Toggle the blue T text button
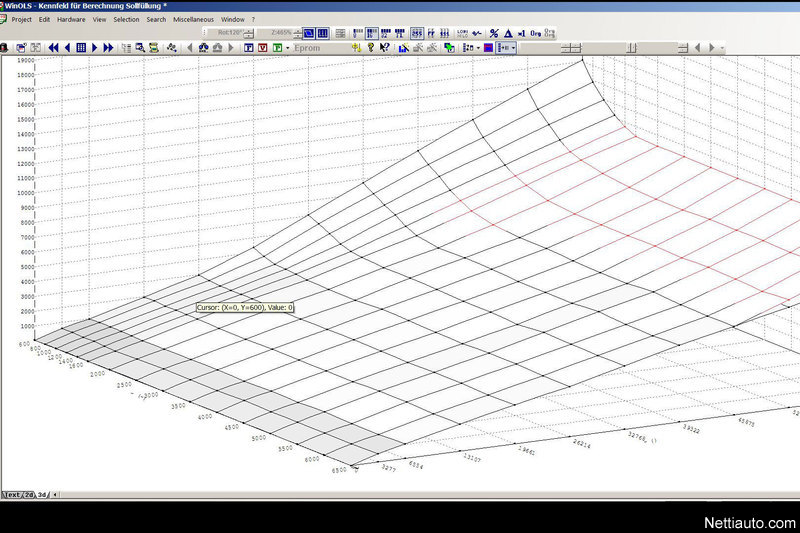Screen dimensions: 800x533 pyautogui.click(x=248, y=47)
